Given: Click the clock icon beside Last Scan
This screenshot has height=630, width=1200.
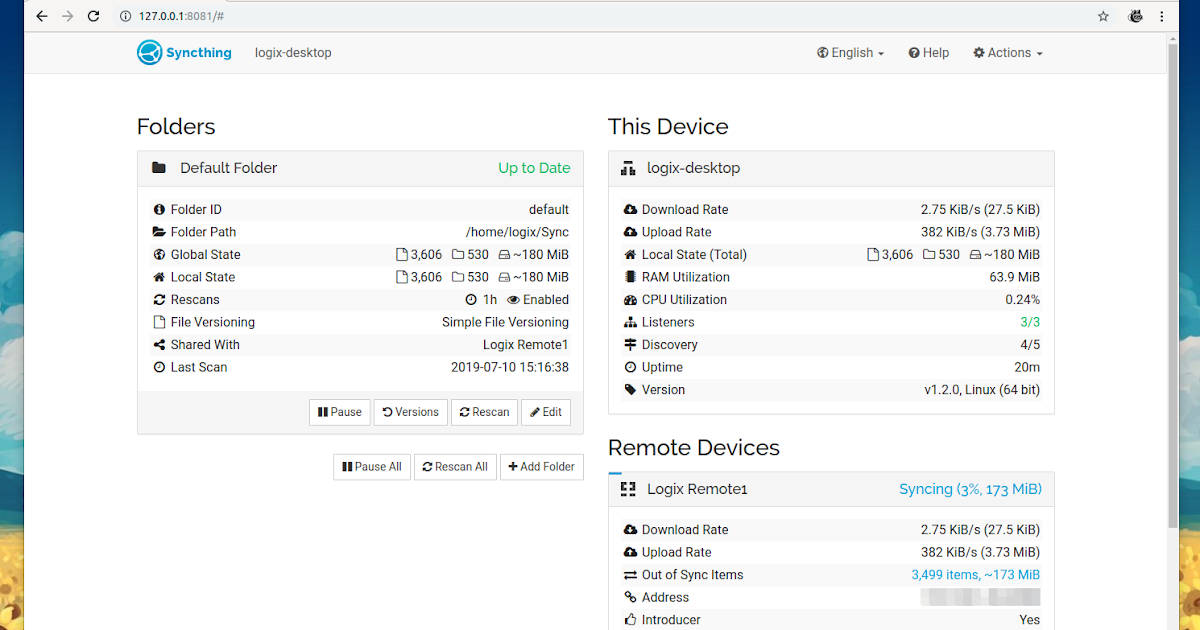Looking at the screenshot, I should click(159, 367).
